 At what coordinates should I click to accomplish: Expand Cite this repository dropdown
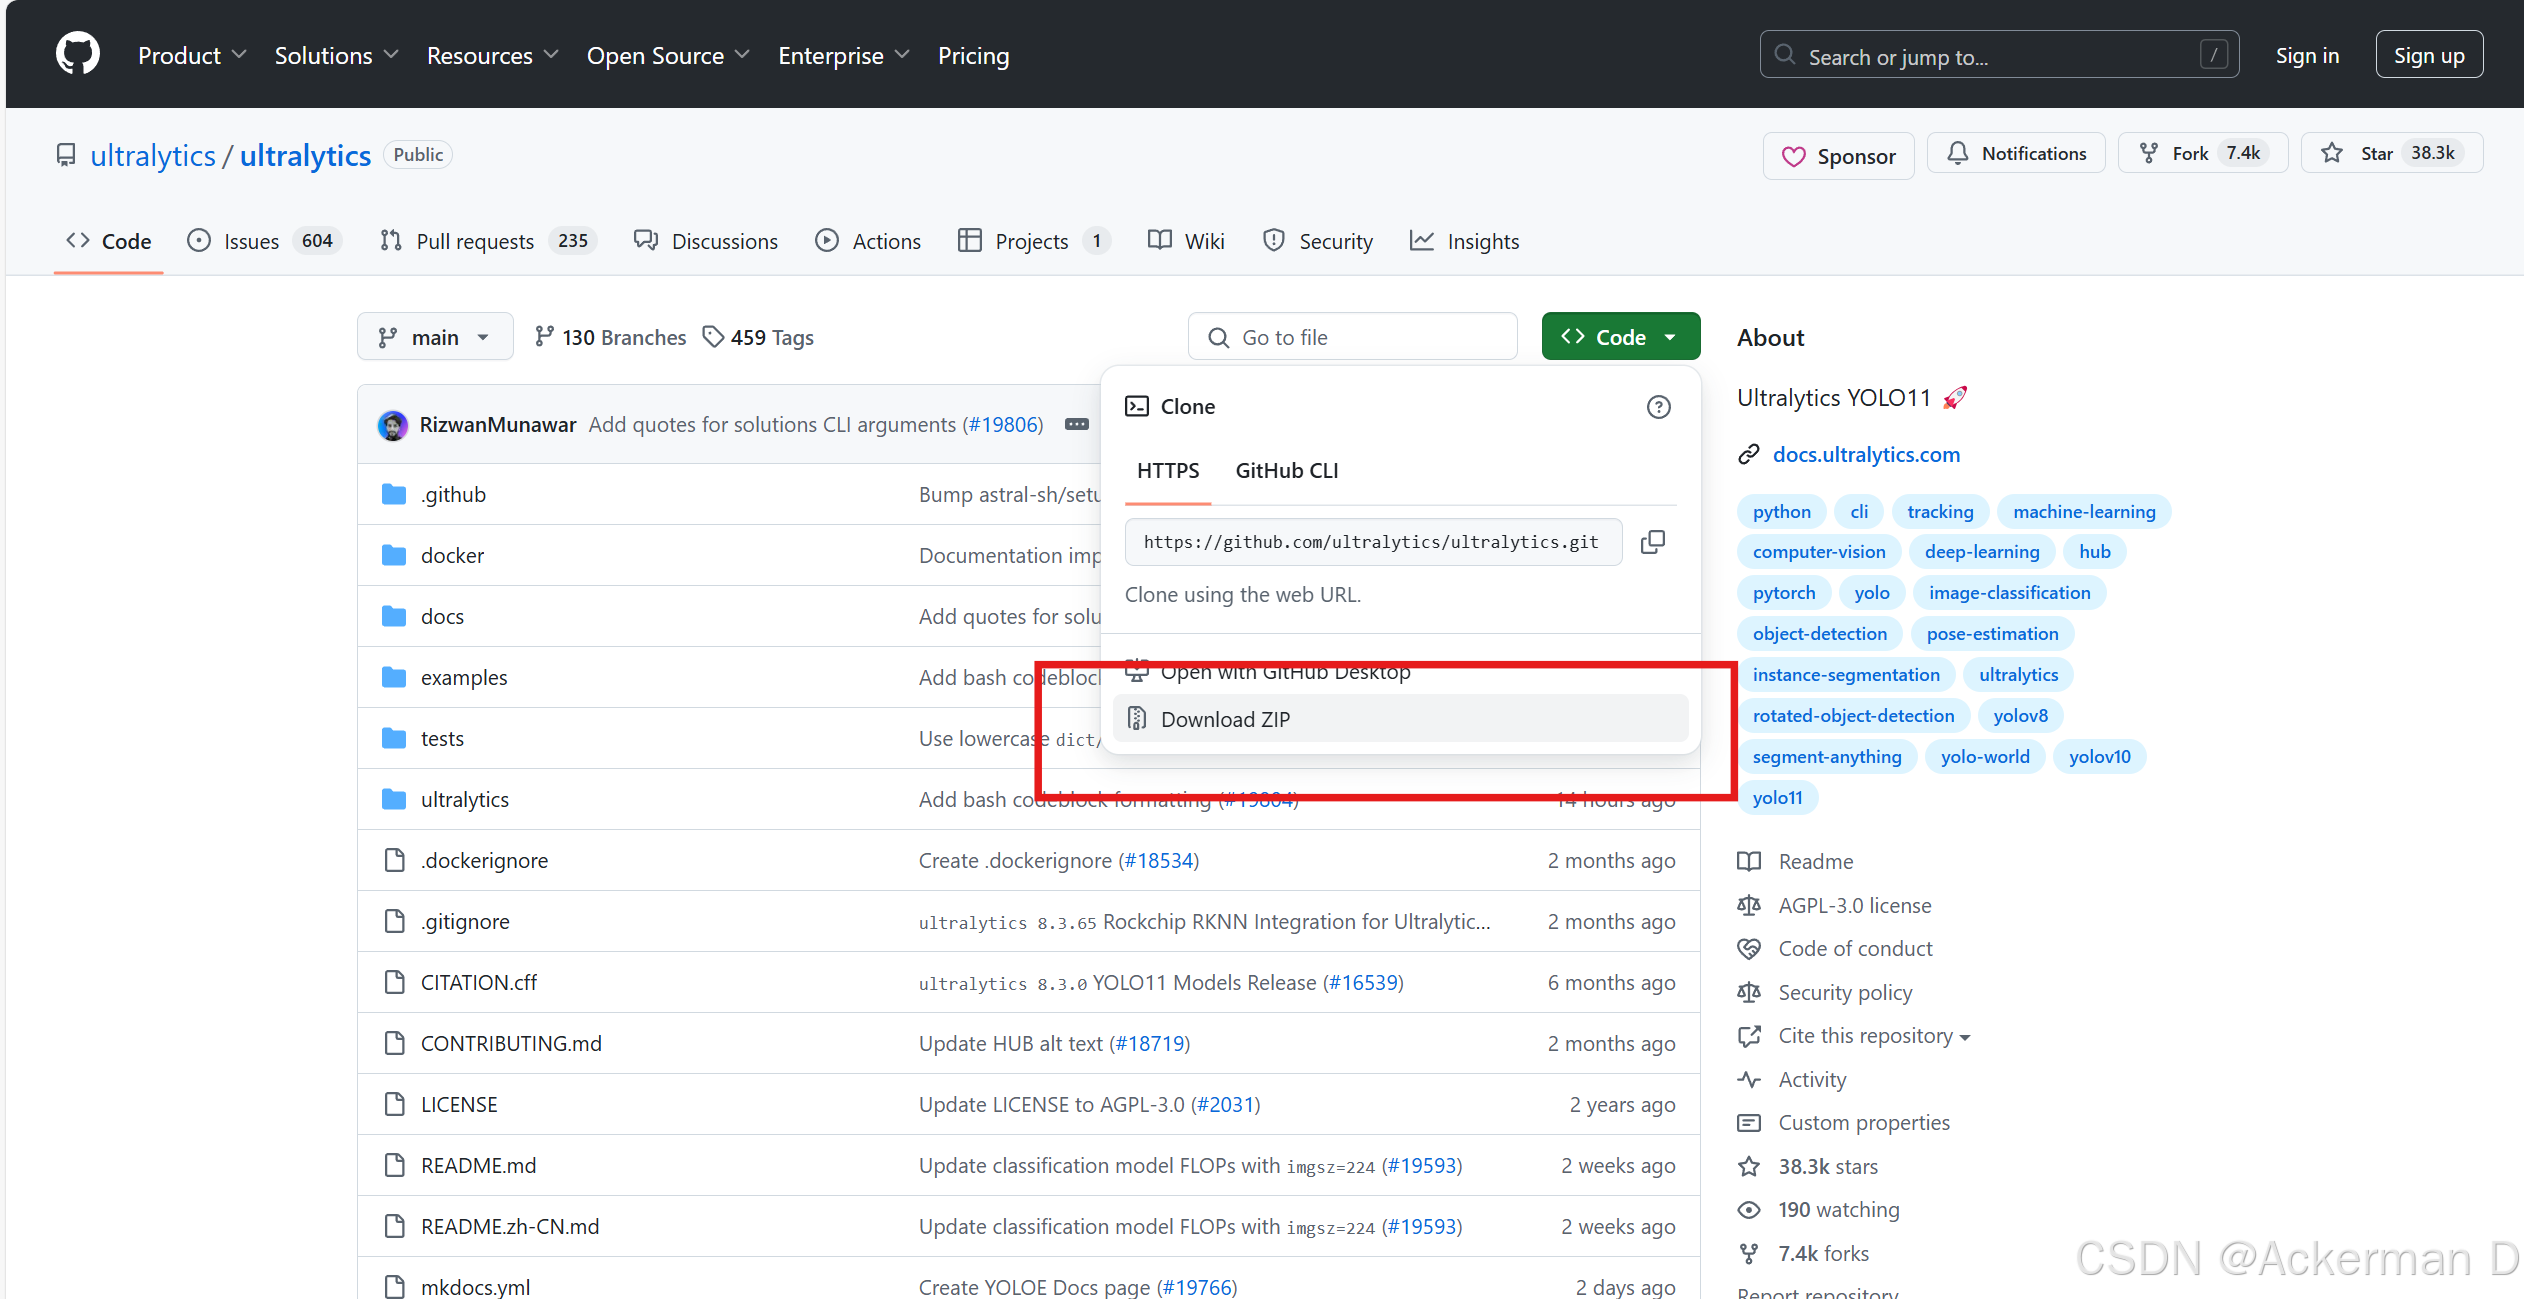tap(1873, 1036)
